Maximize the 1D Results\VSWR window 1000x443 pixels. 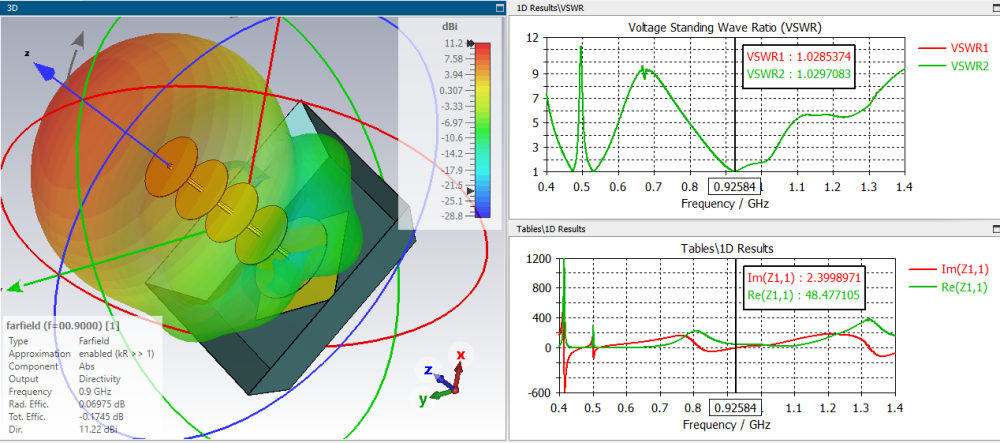click(x=996, y=8)
